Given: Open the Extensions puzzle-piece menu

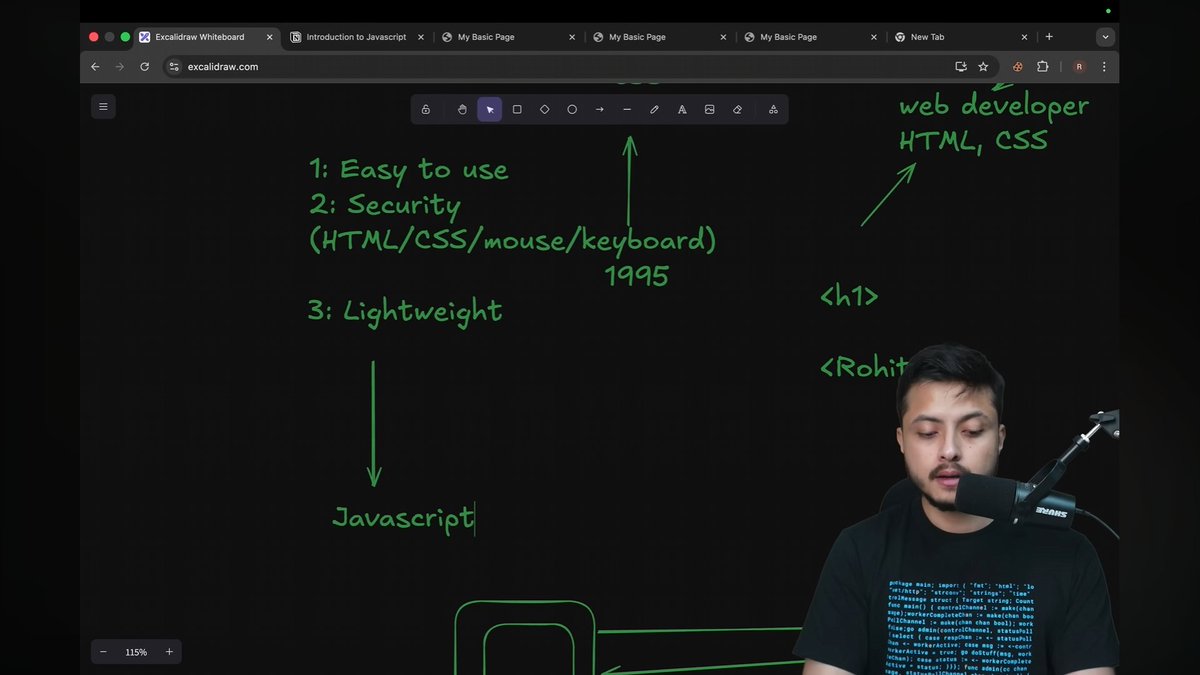Looking at the screenshot, I should pyautogui.click(x=1043, y=67).
